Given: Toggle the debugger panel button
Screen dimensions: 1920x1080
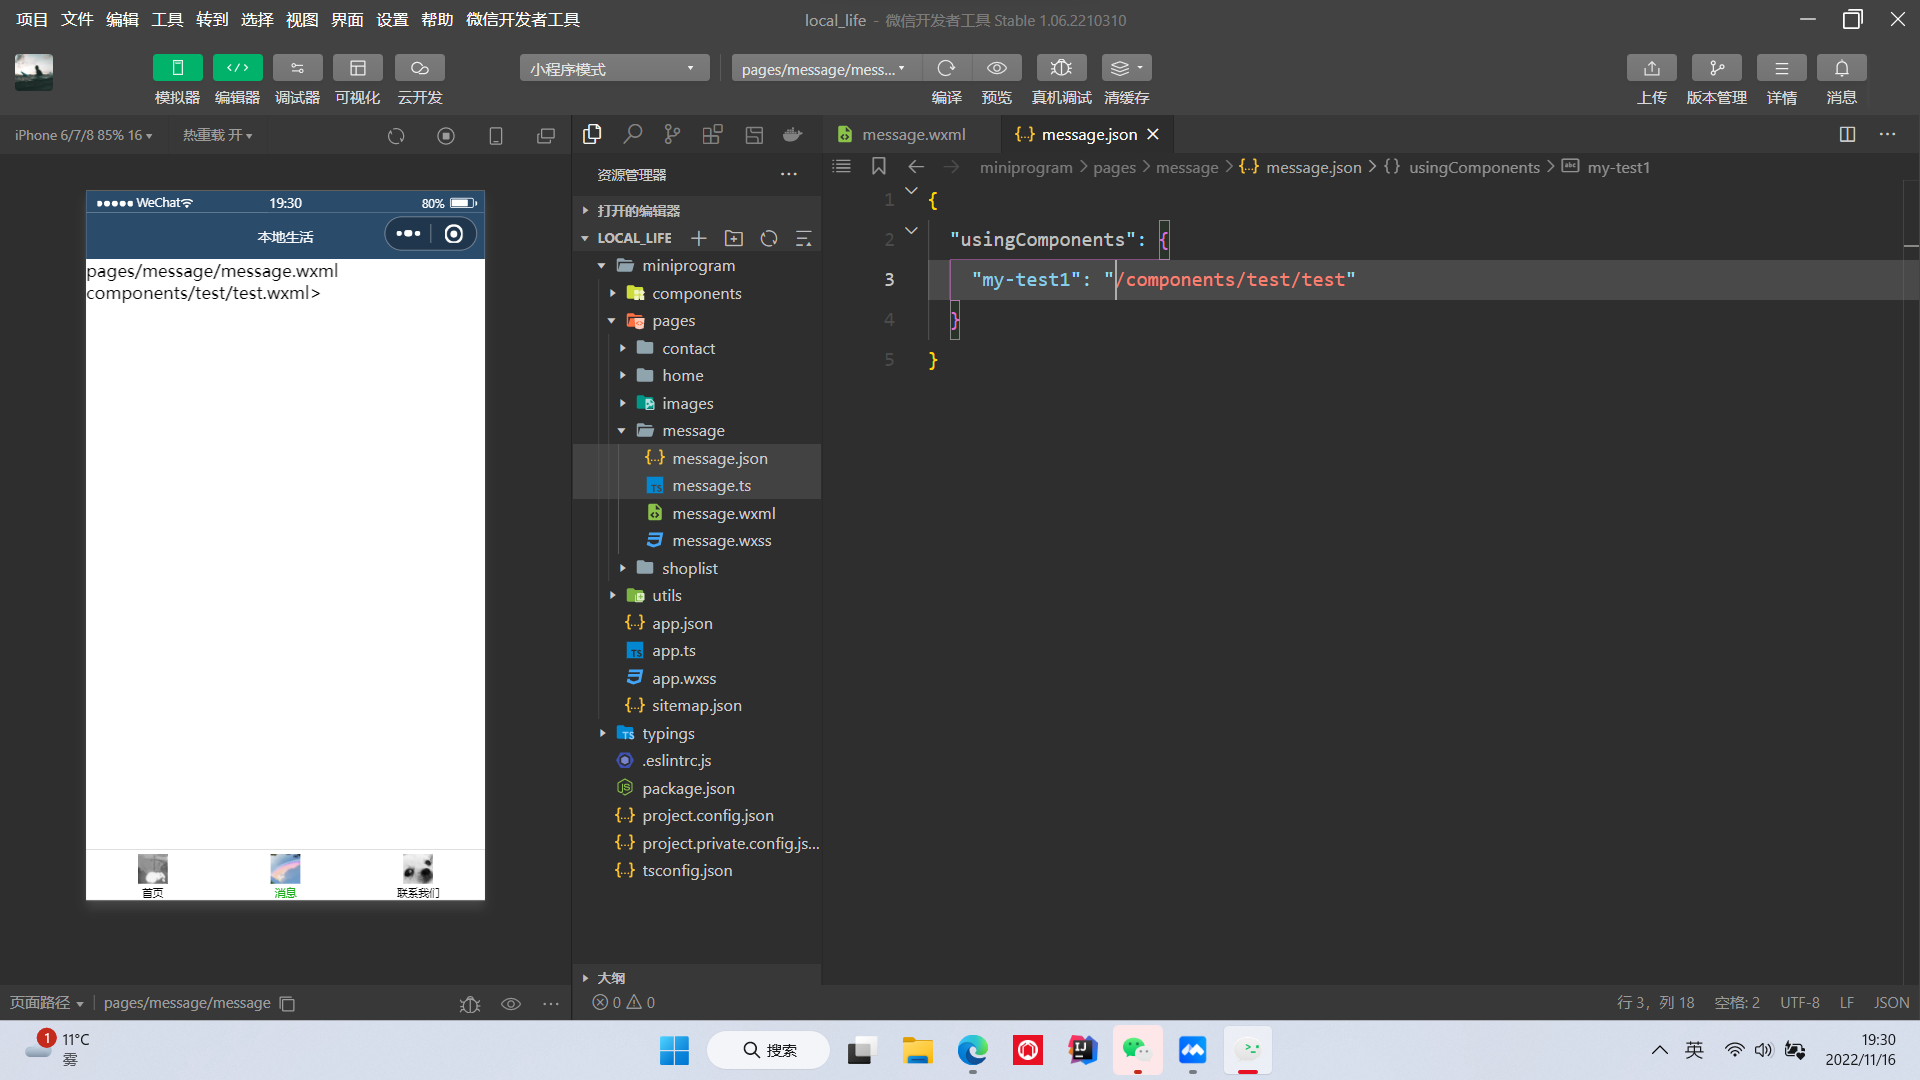Looking at the screenshot, I should pyautogui.click(x=297, y=68).
